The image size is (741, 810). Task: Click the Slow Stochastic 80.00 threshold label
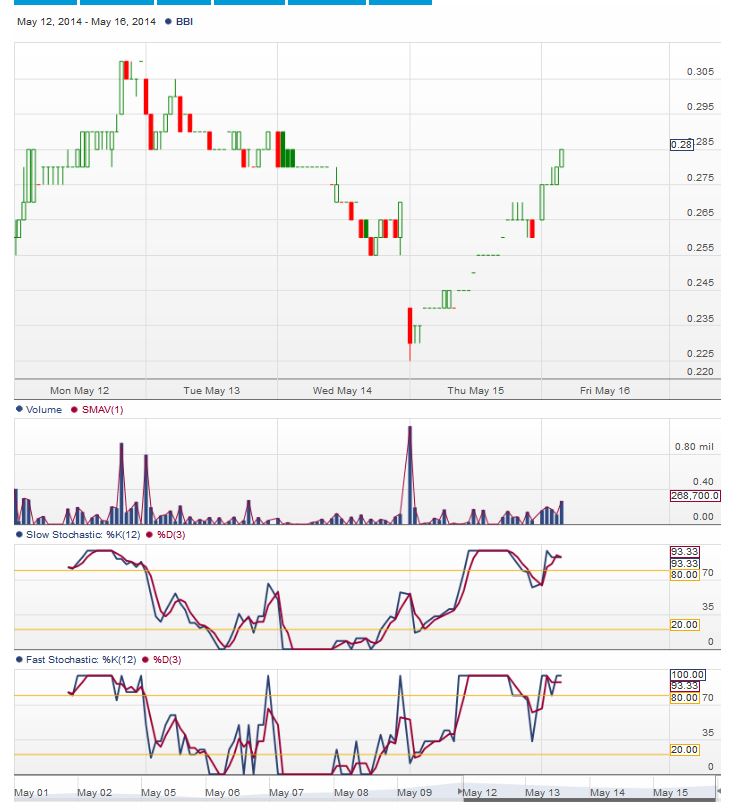[x=684, y=575]
